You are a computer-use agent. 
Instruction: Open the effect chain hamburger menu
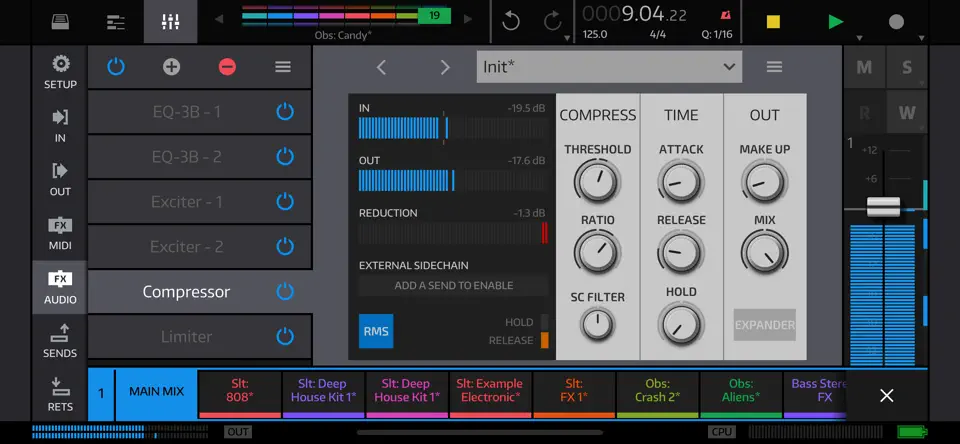pos(283,67)
